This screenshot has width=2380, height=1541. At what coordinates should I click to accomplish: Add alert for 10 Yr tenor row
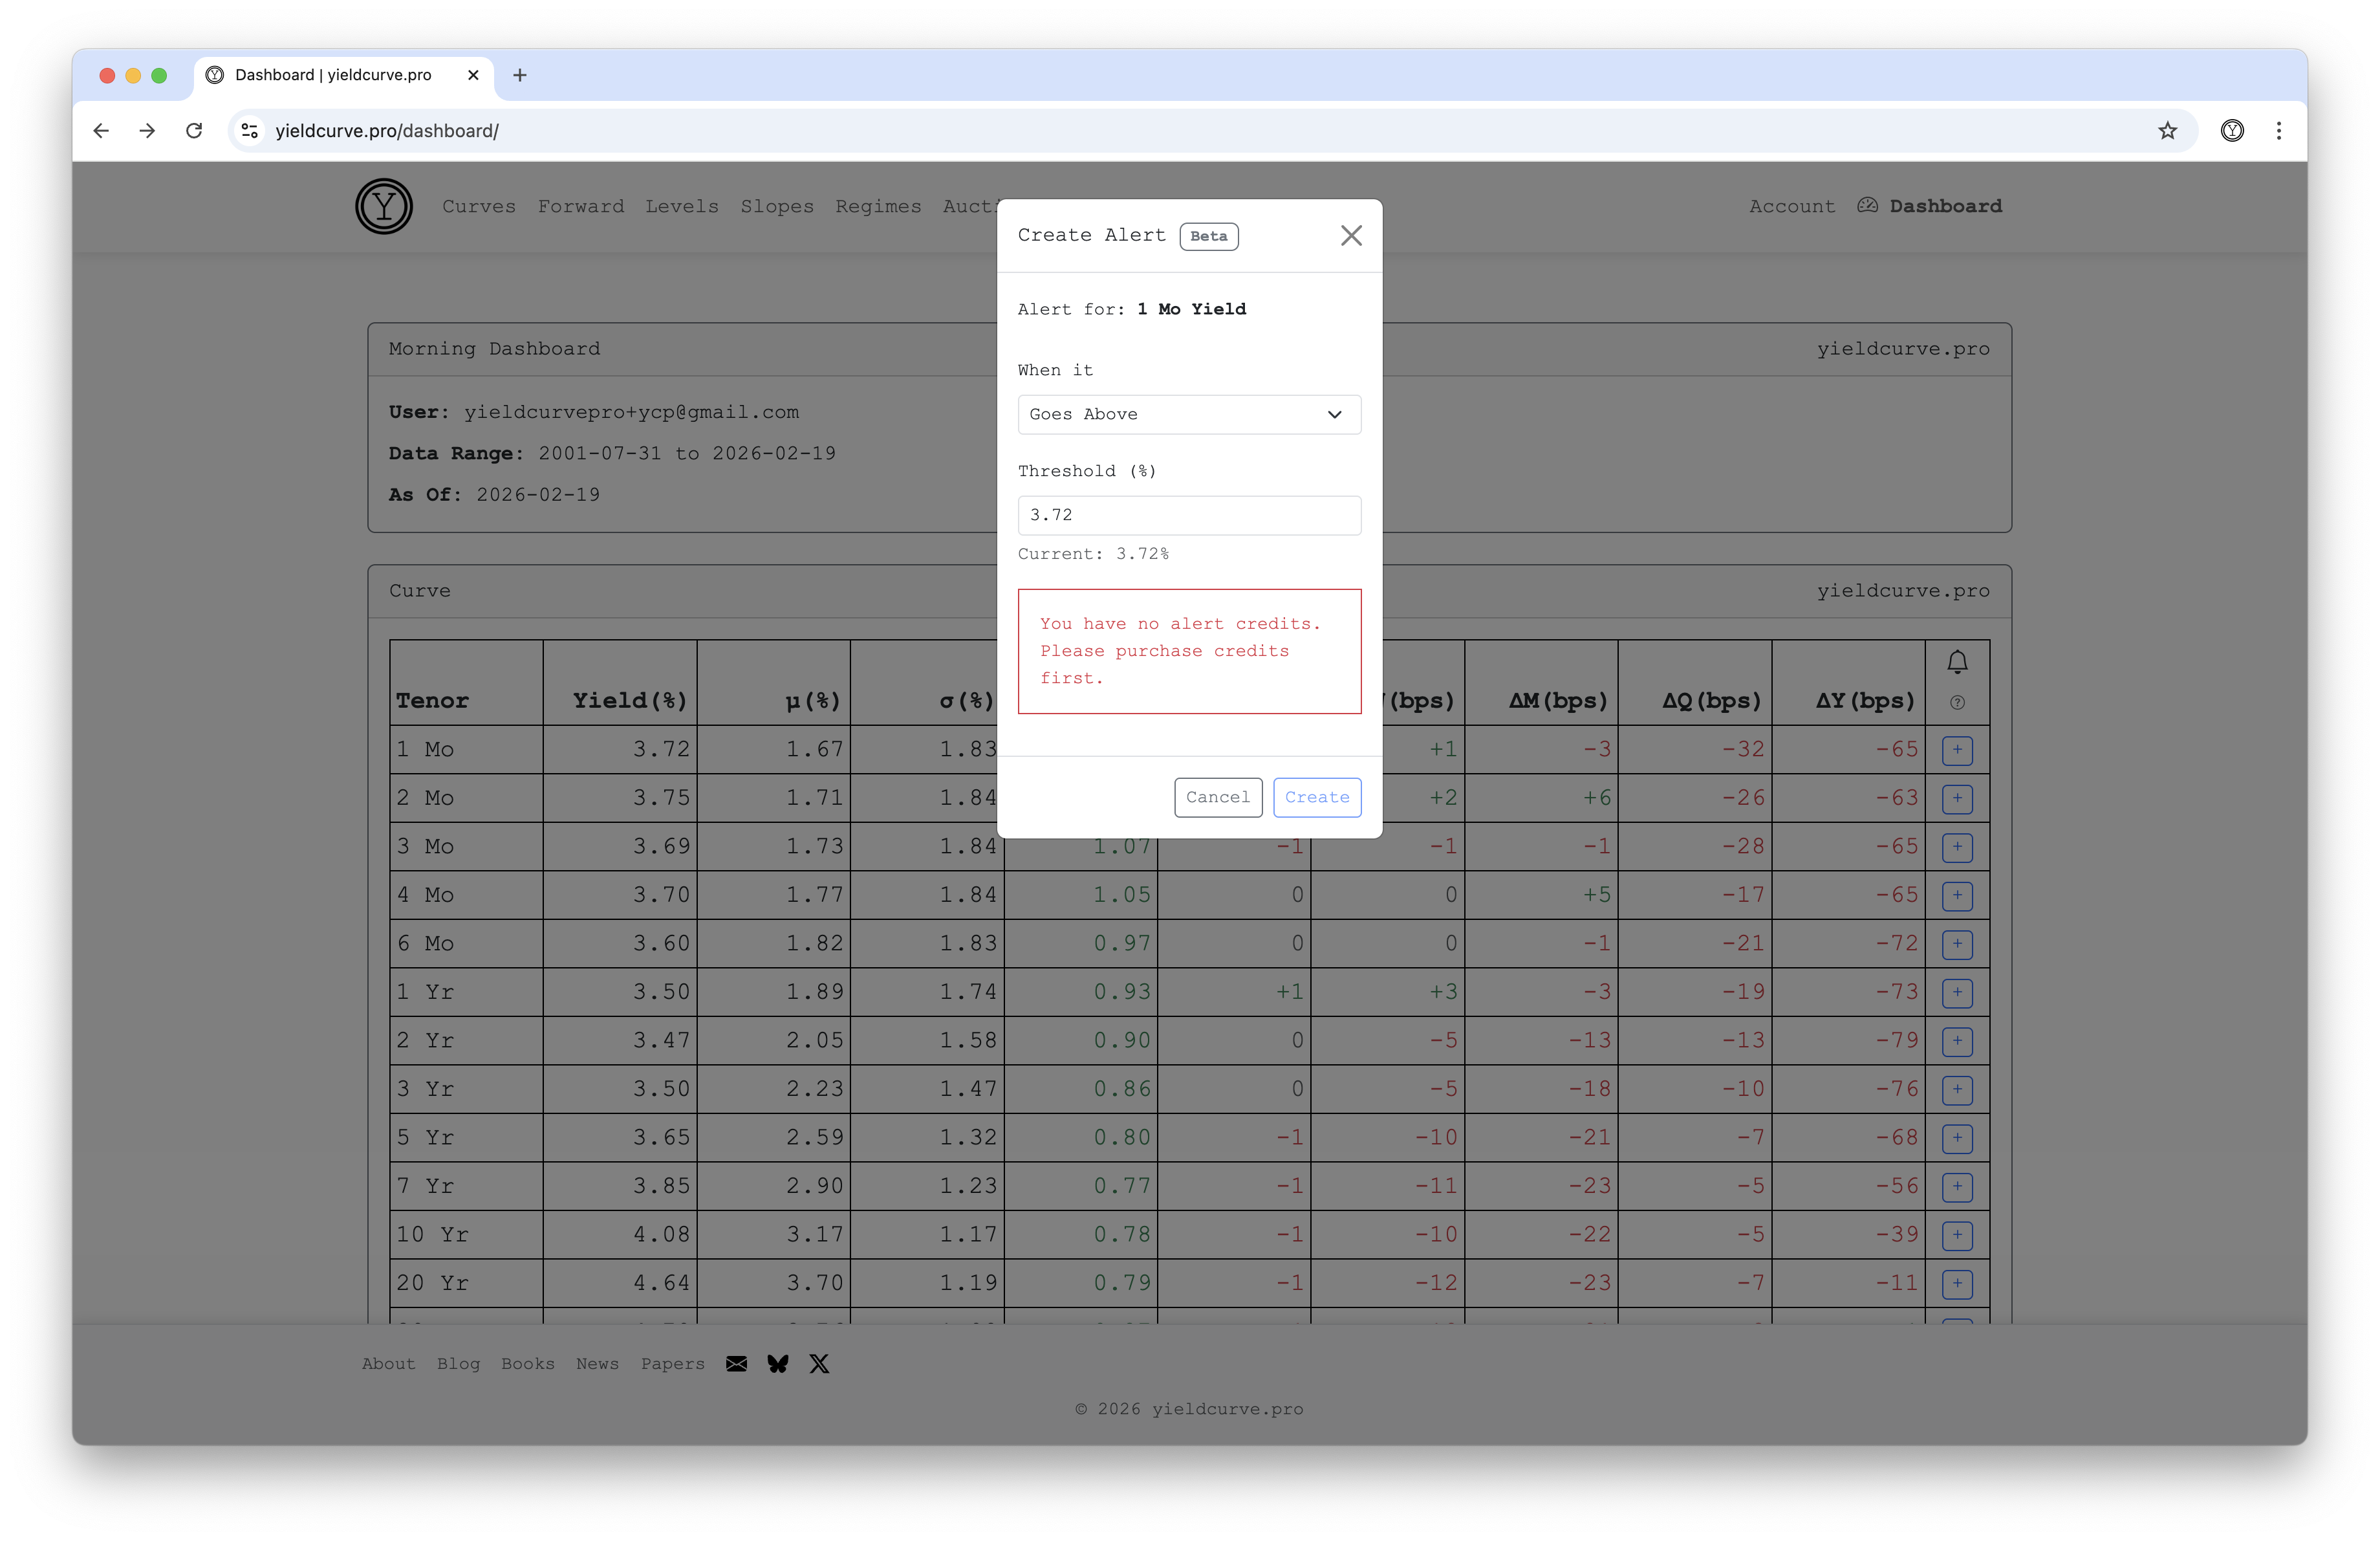pos(1957,1235)
